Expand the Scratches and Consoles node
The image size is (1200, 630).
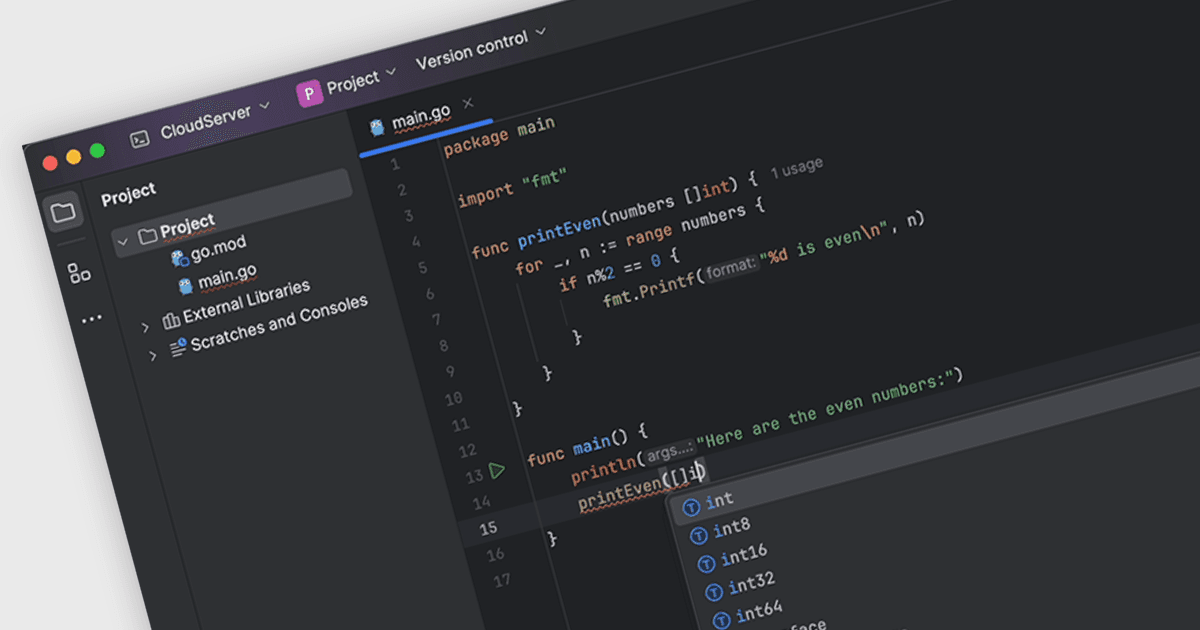[x=153, y=354]
